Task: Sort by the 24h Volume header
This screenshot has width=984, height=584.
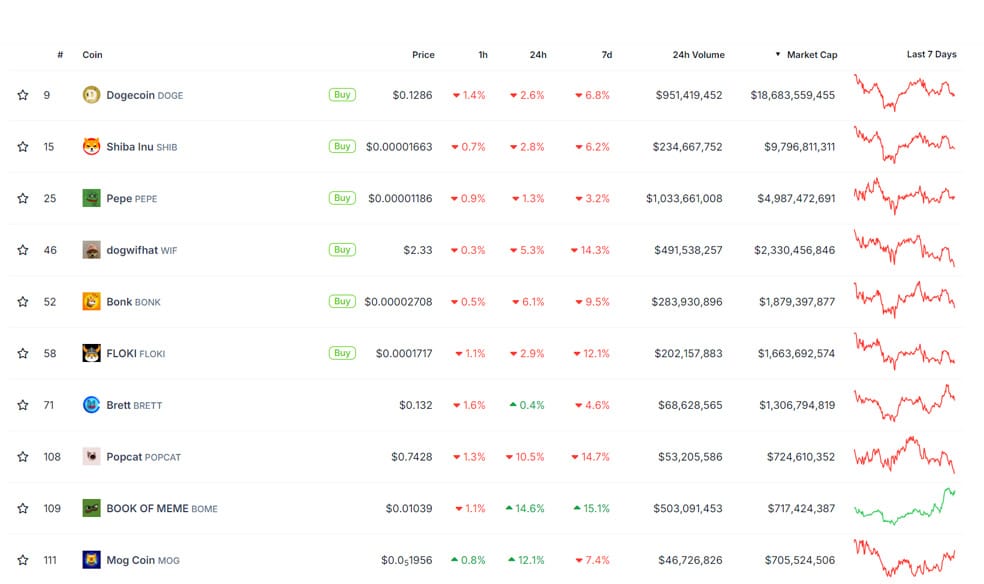Action: 698,55
